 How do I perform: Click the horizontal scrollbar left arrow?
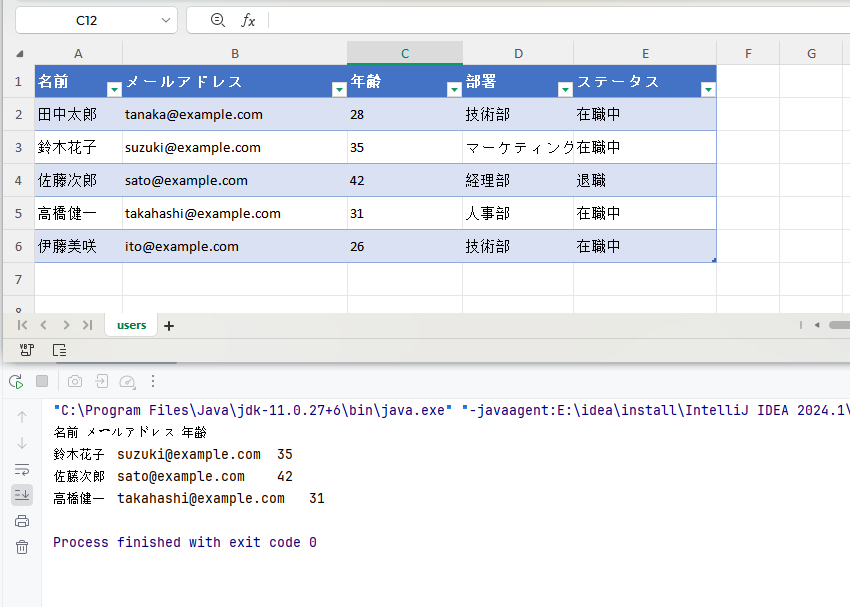pos(817,325)
